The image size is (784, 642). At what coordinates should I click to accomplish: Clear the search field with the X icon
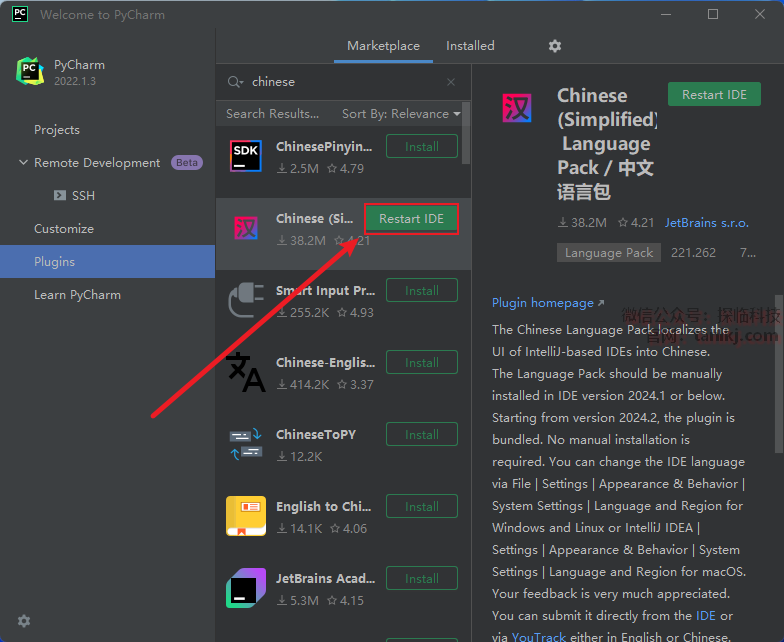click(451, 82)
